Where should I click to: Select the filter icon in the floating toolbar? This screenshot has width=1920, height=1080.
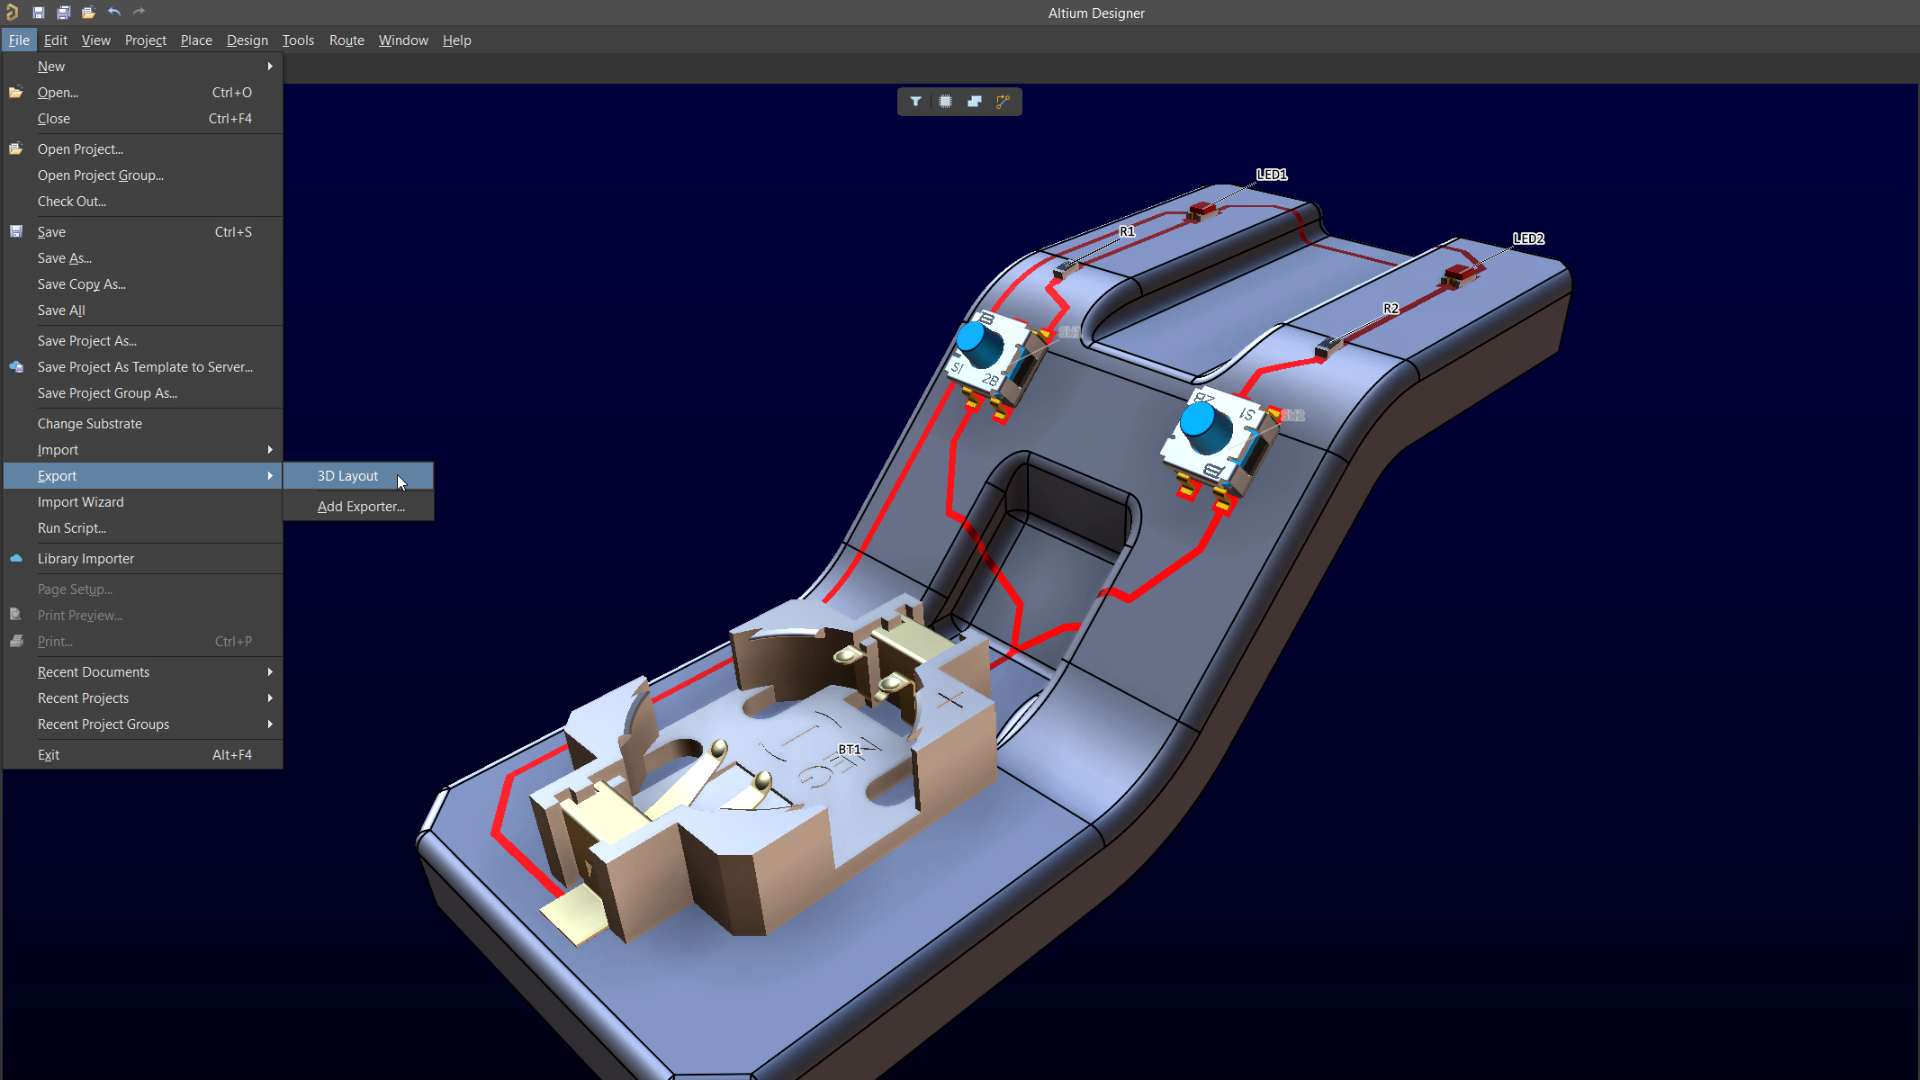click(917, 101)
